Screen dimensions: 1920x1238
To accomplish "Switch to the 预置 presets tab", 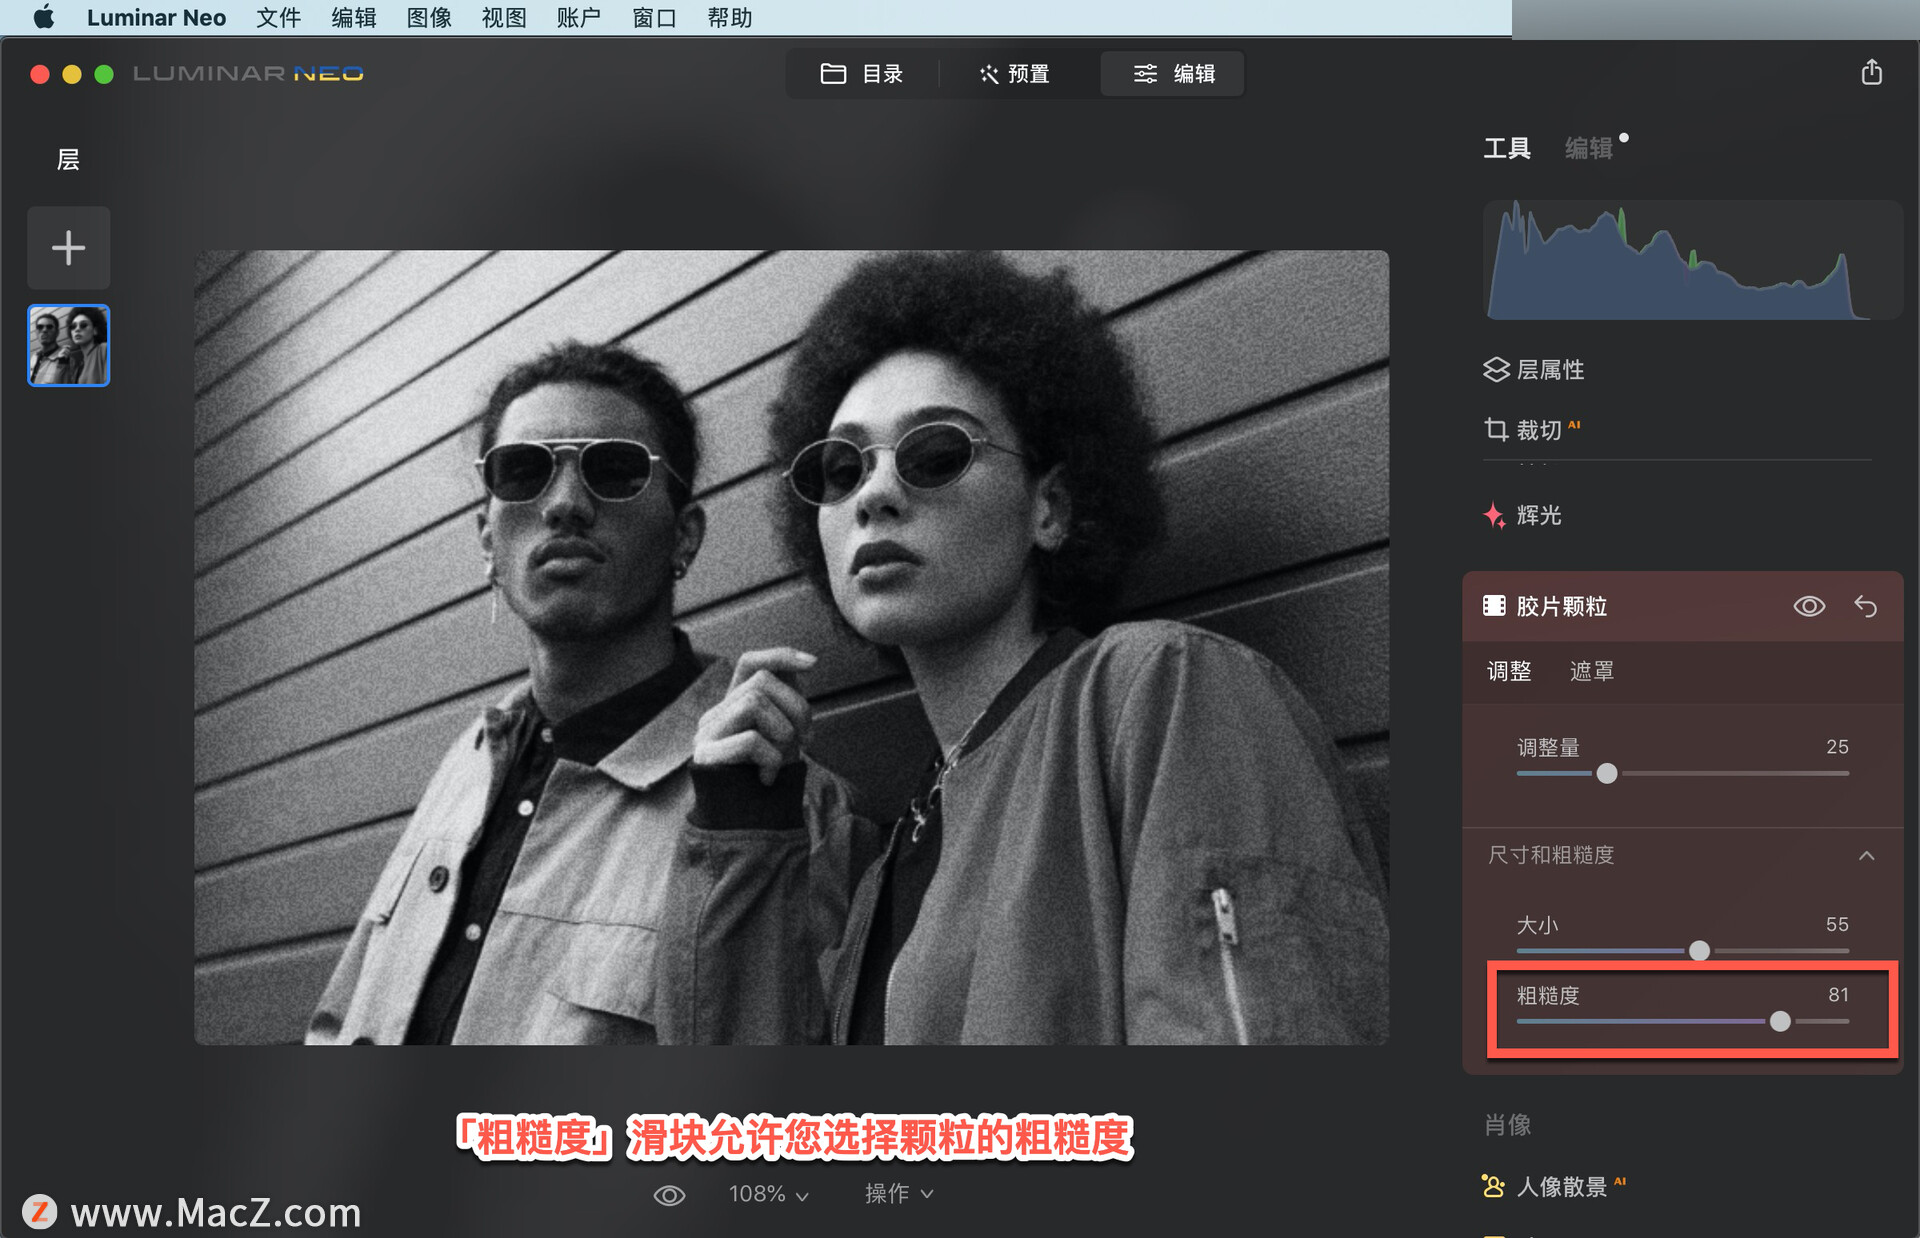I will click(1015, 74).
